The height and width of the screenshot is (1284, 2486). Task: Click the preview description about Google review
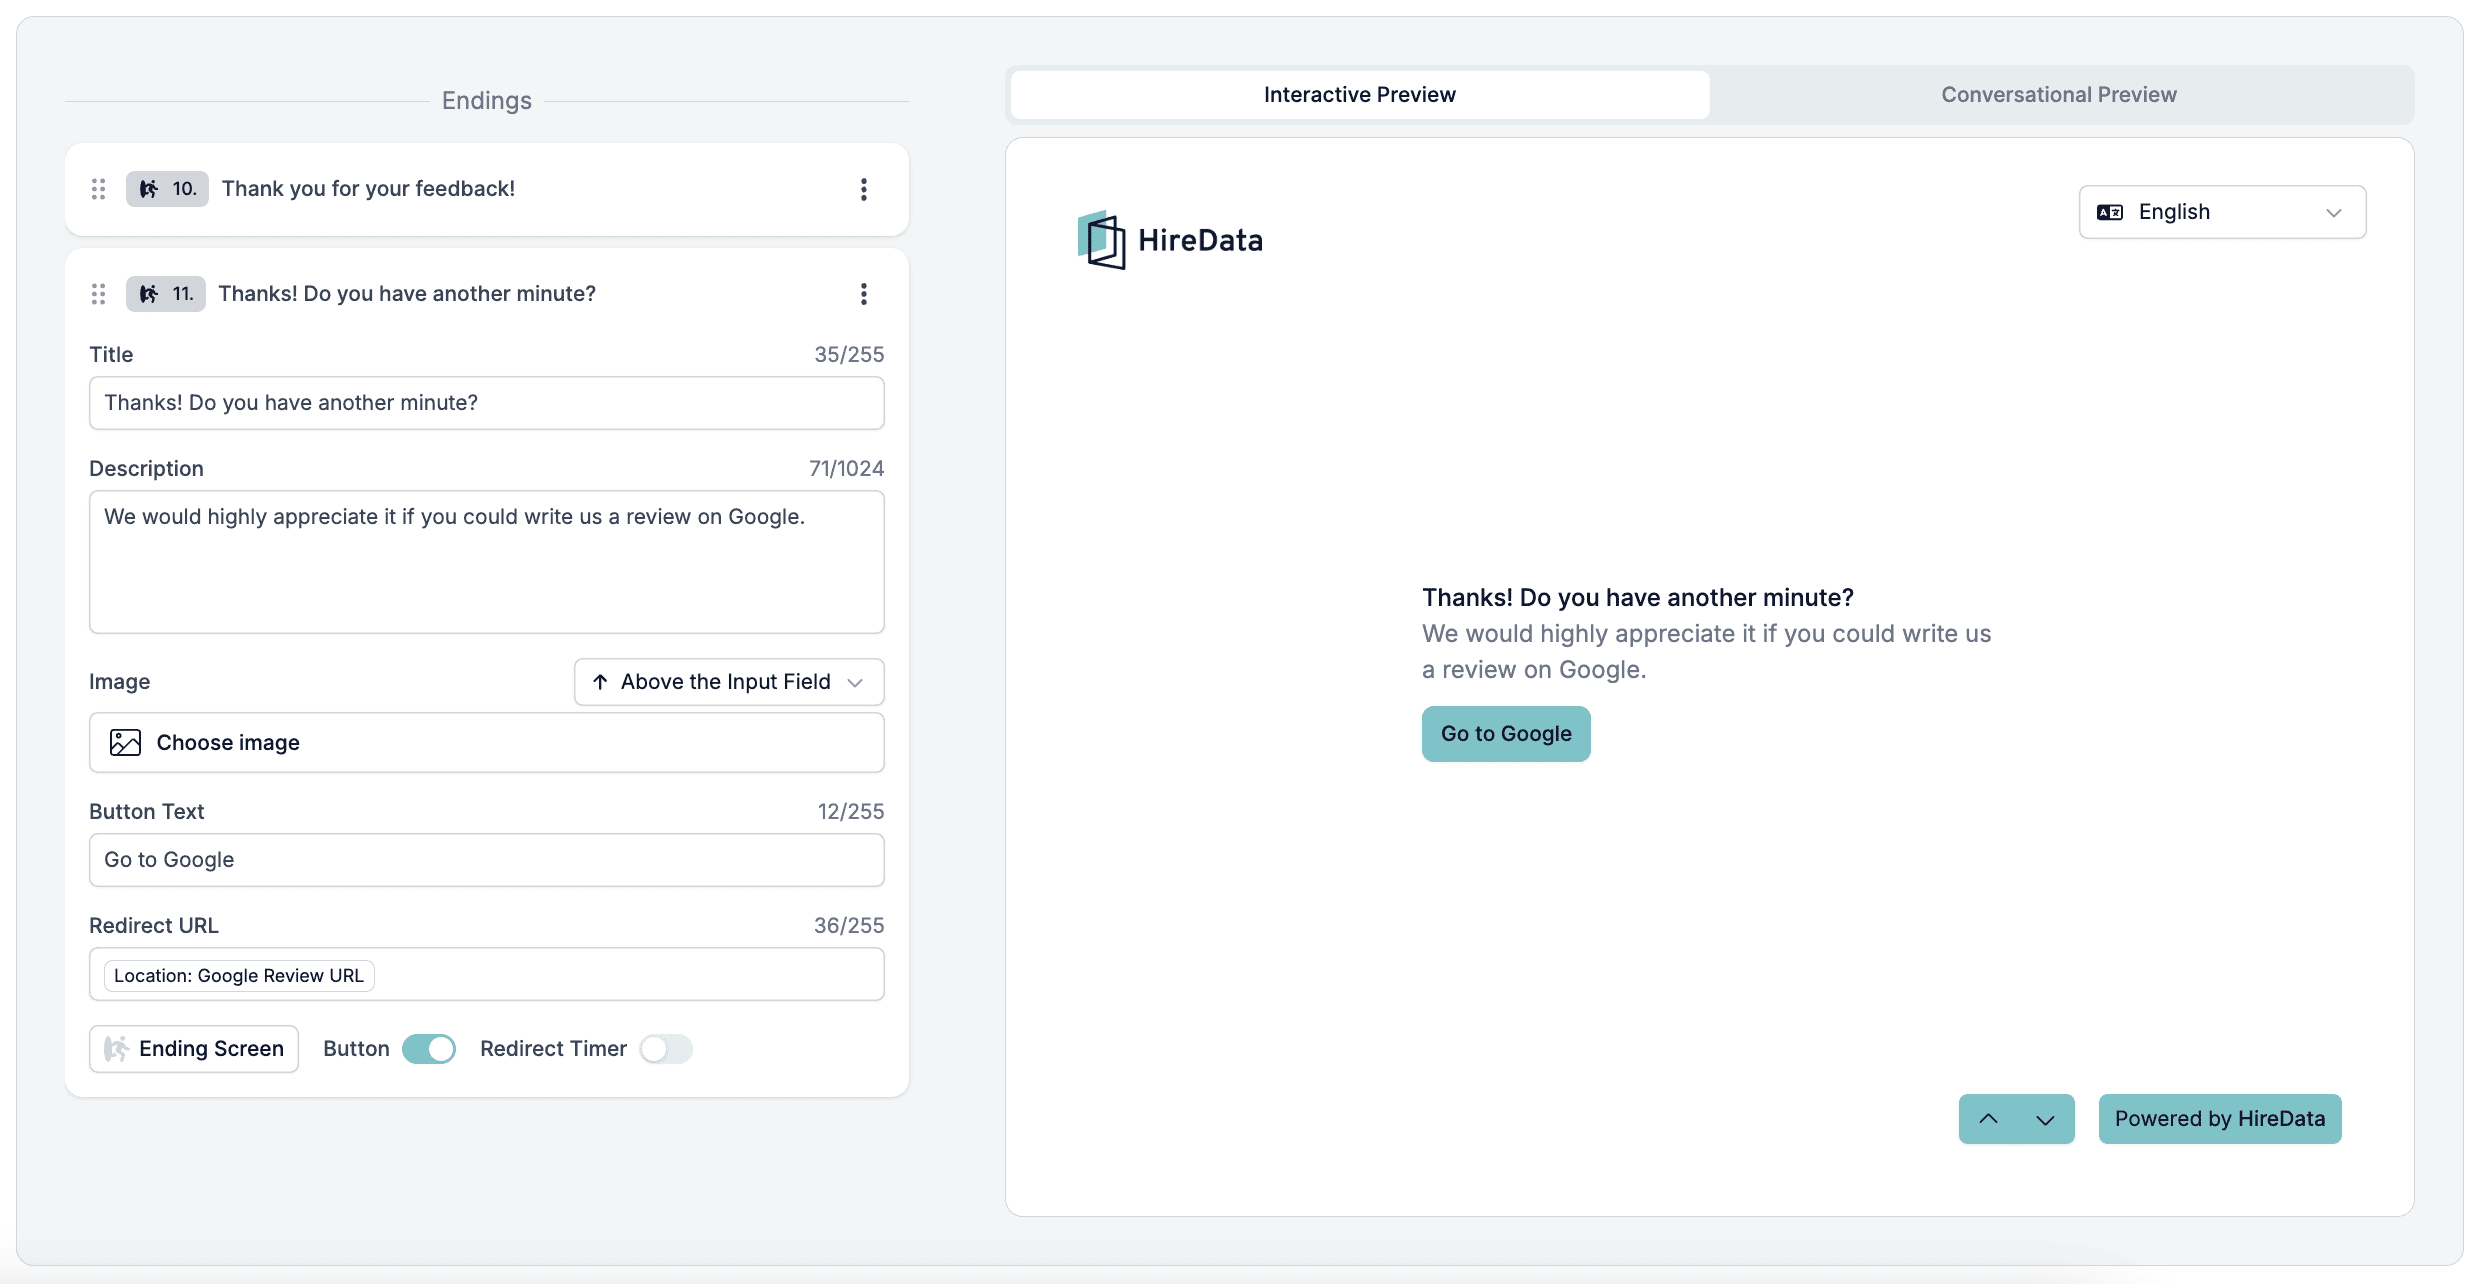coord(1706,652)
